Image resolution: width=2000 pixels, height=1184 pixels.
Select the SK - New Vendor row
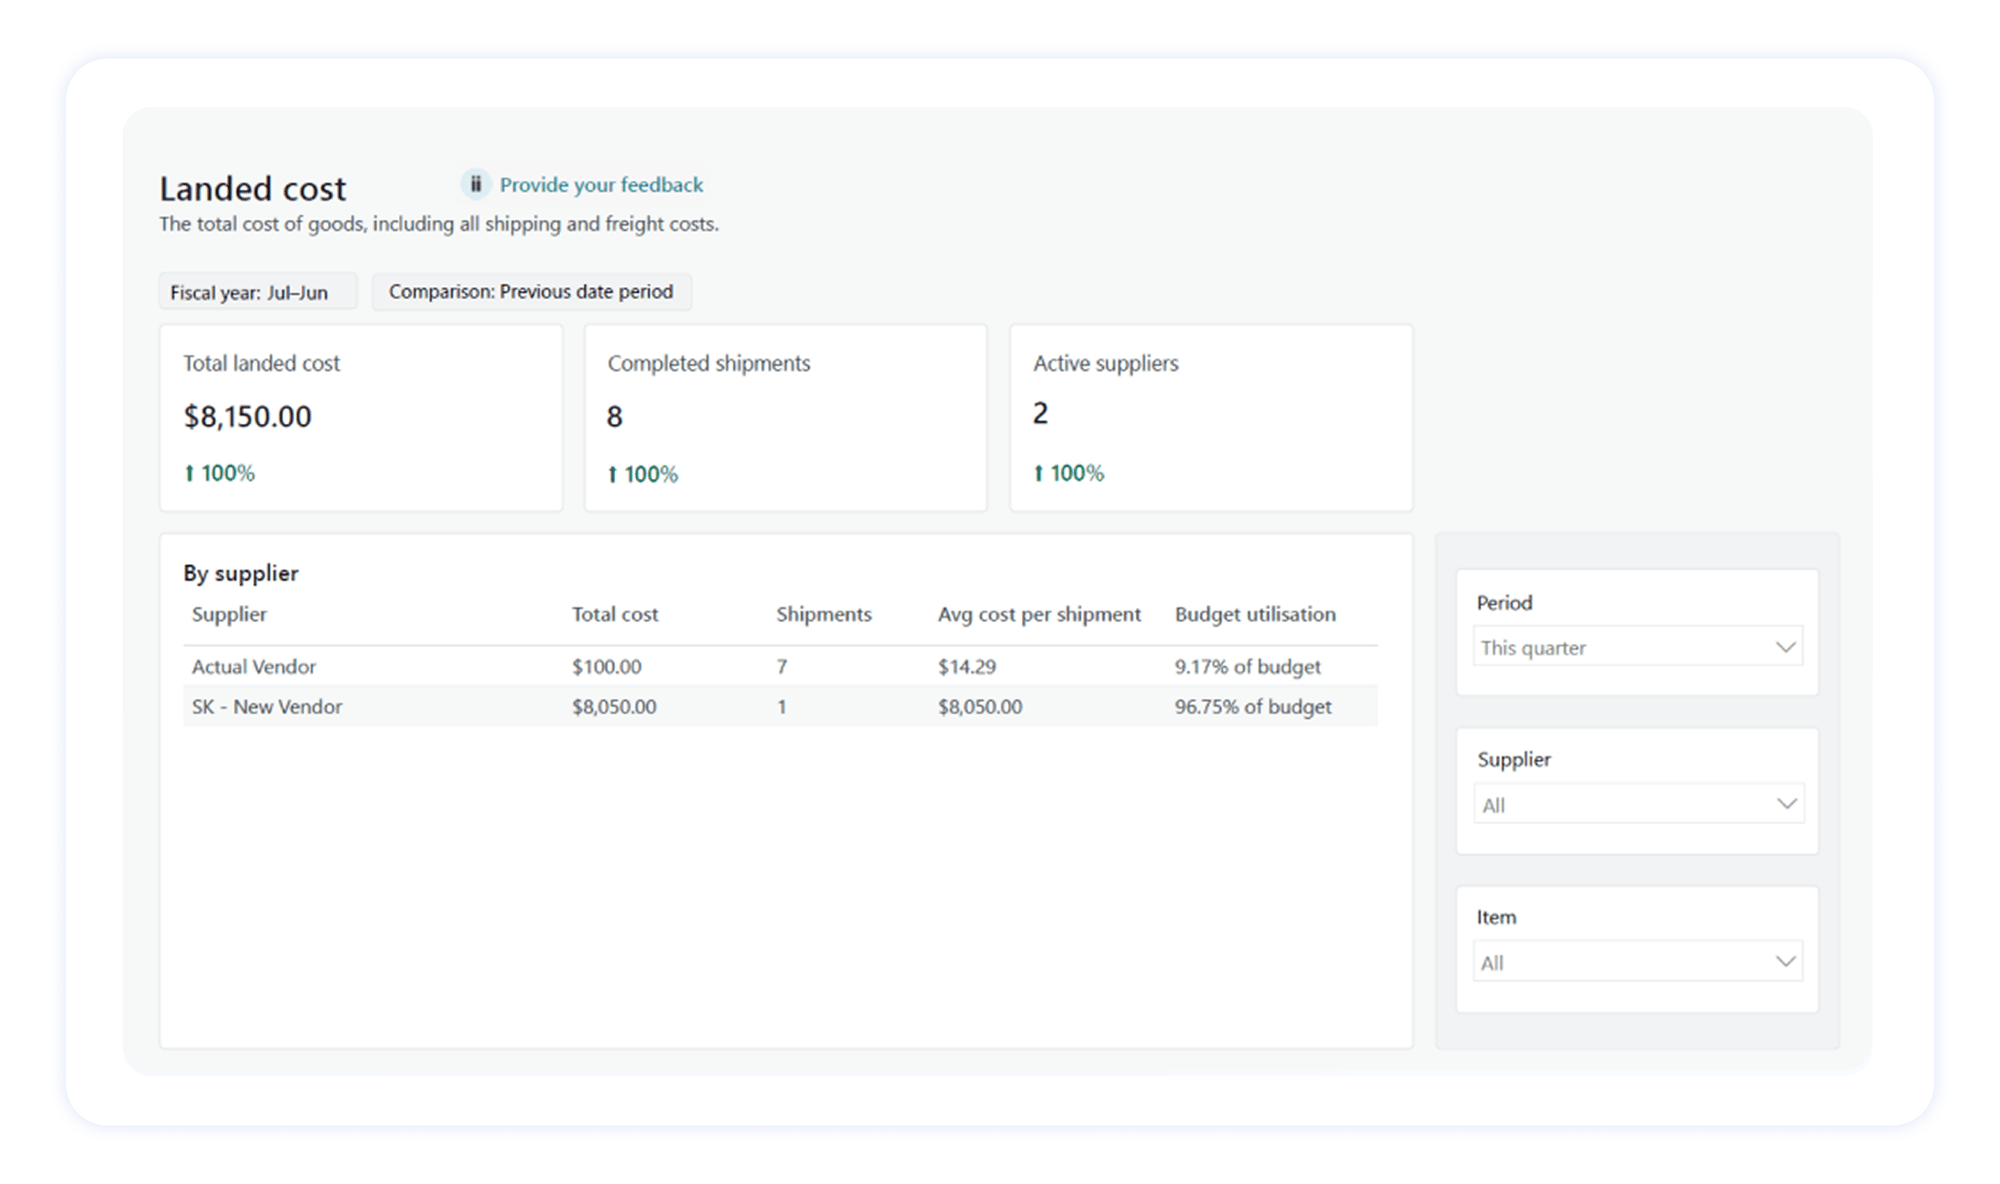(x=267, y=706)
